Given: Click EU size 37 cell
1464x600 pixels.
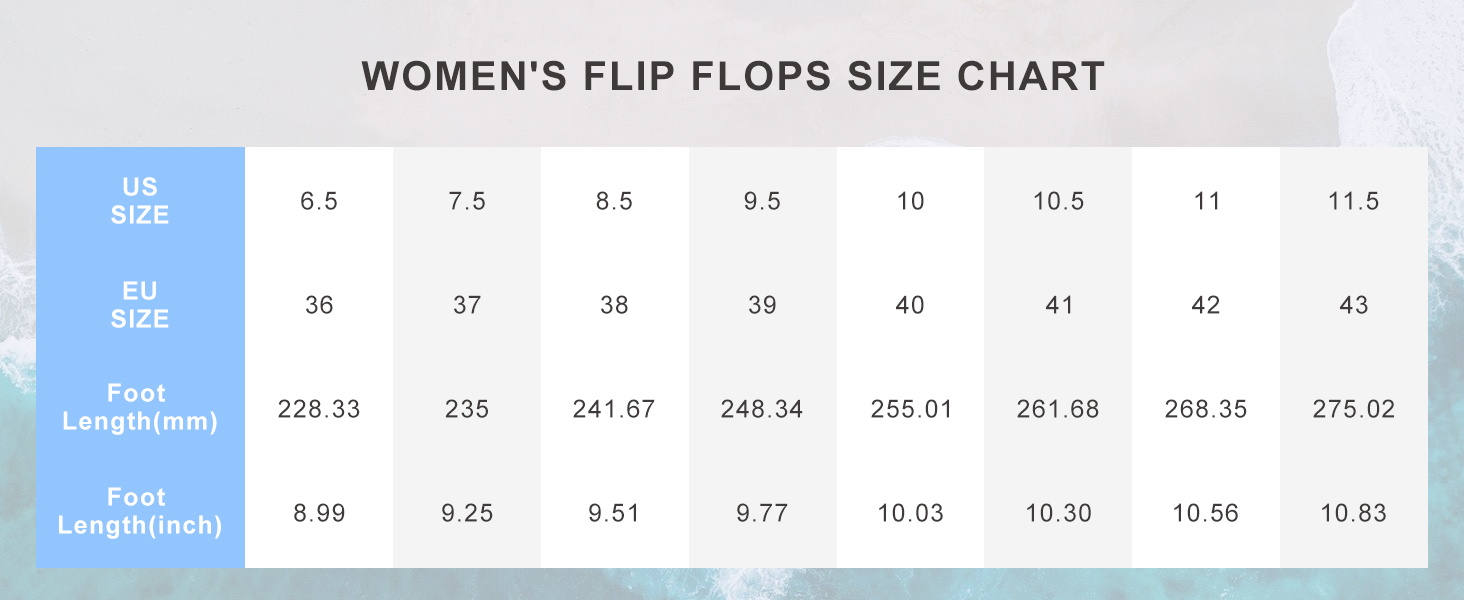Looking at the screenshot, I should pos(467,305).
